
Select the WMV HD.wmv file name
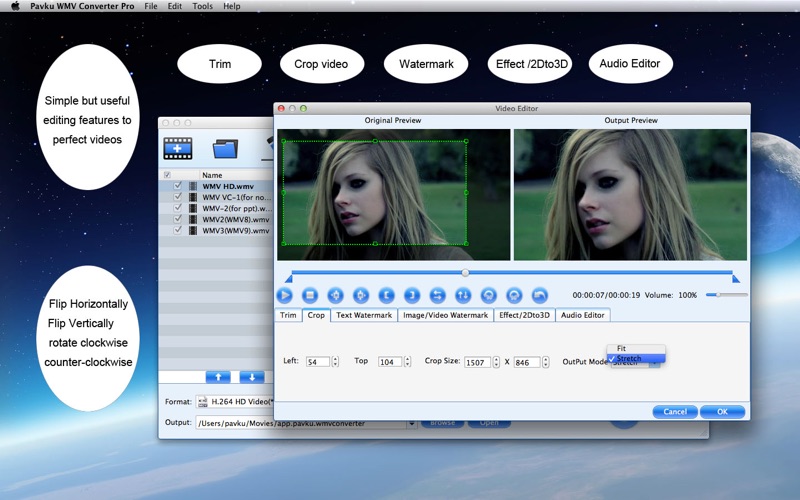click(x=228, y=186)
